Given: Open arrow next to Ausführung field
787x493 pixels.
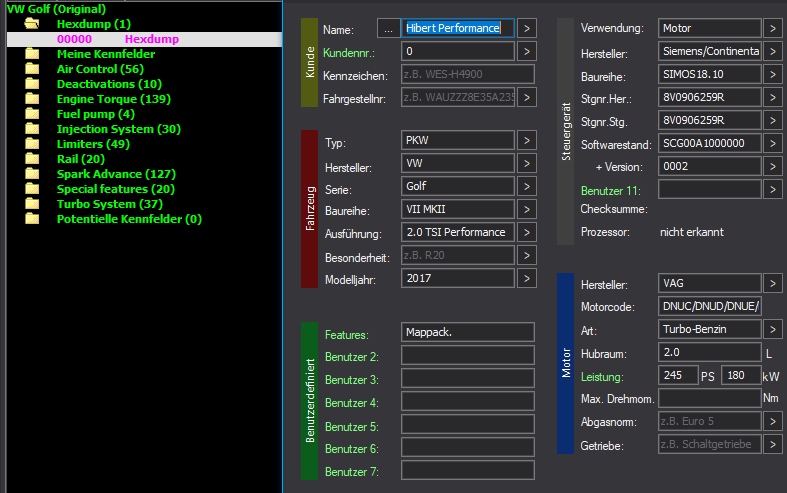Looking at the screenshot, I should (x=527, y=232).
